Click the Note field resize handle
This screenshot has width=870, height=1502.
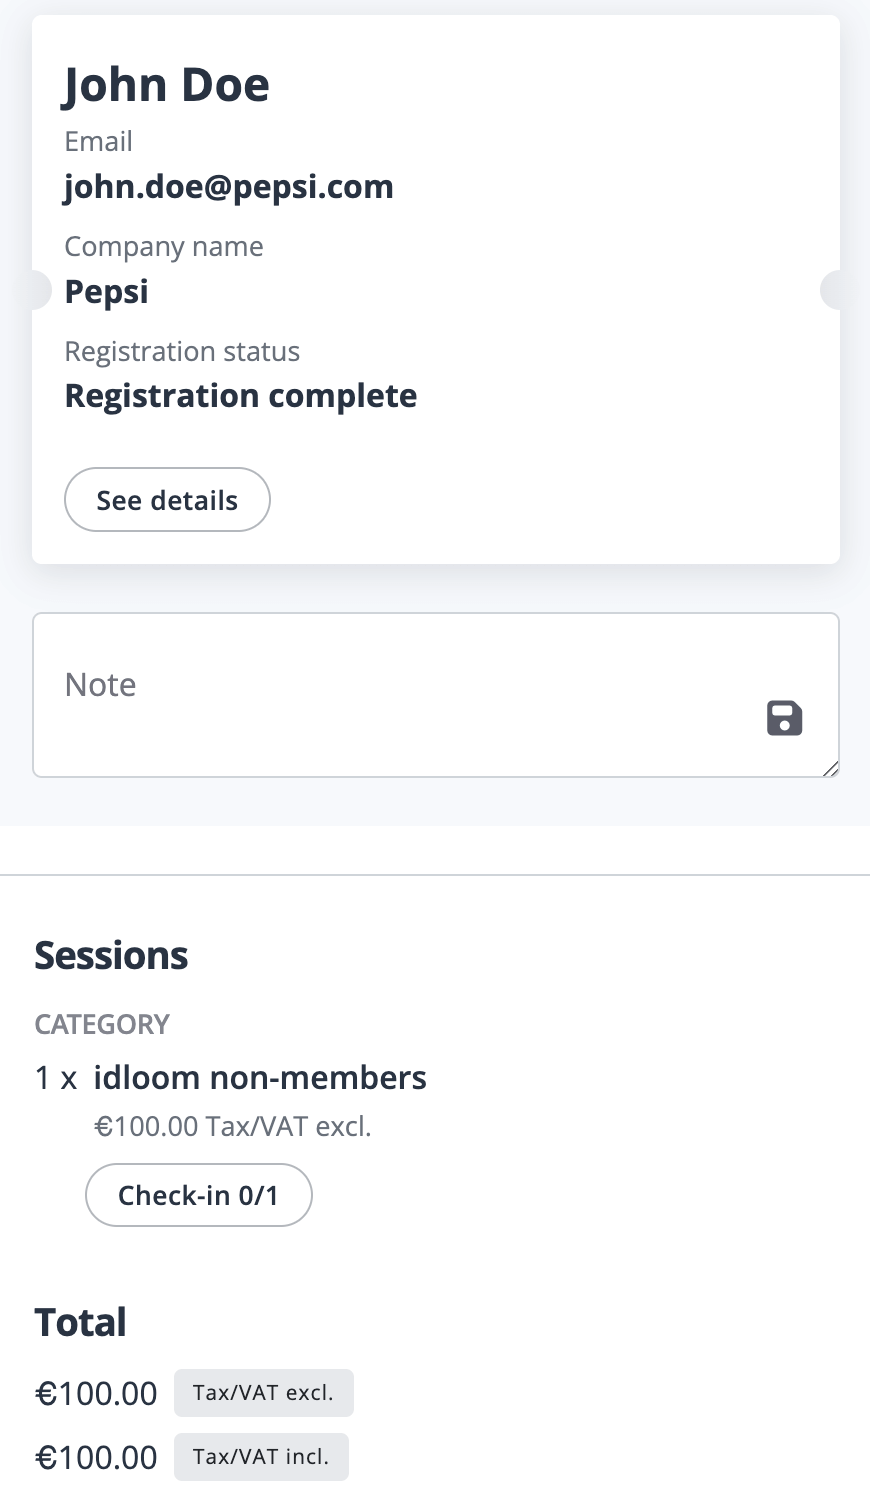(831, 768)
